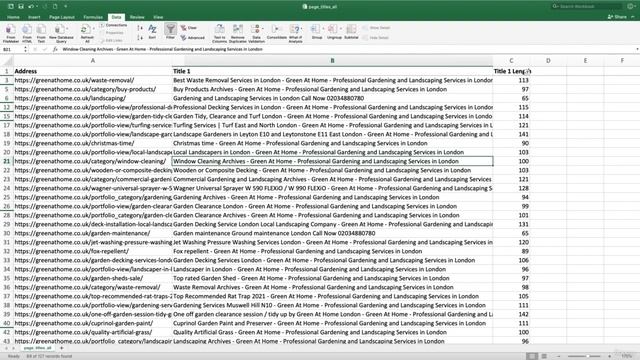This screenshot has width=640, height=360.
Task: Open the Page Layout tab
Action: [62, 17]
